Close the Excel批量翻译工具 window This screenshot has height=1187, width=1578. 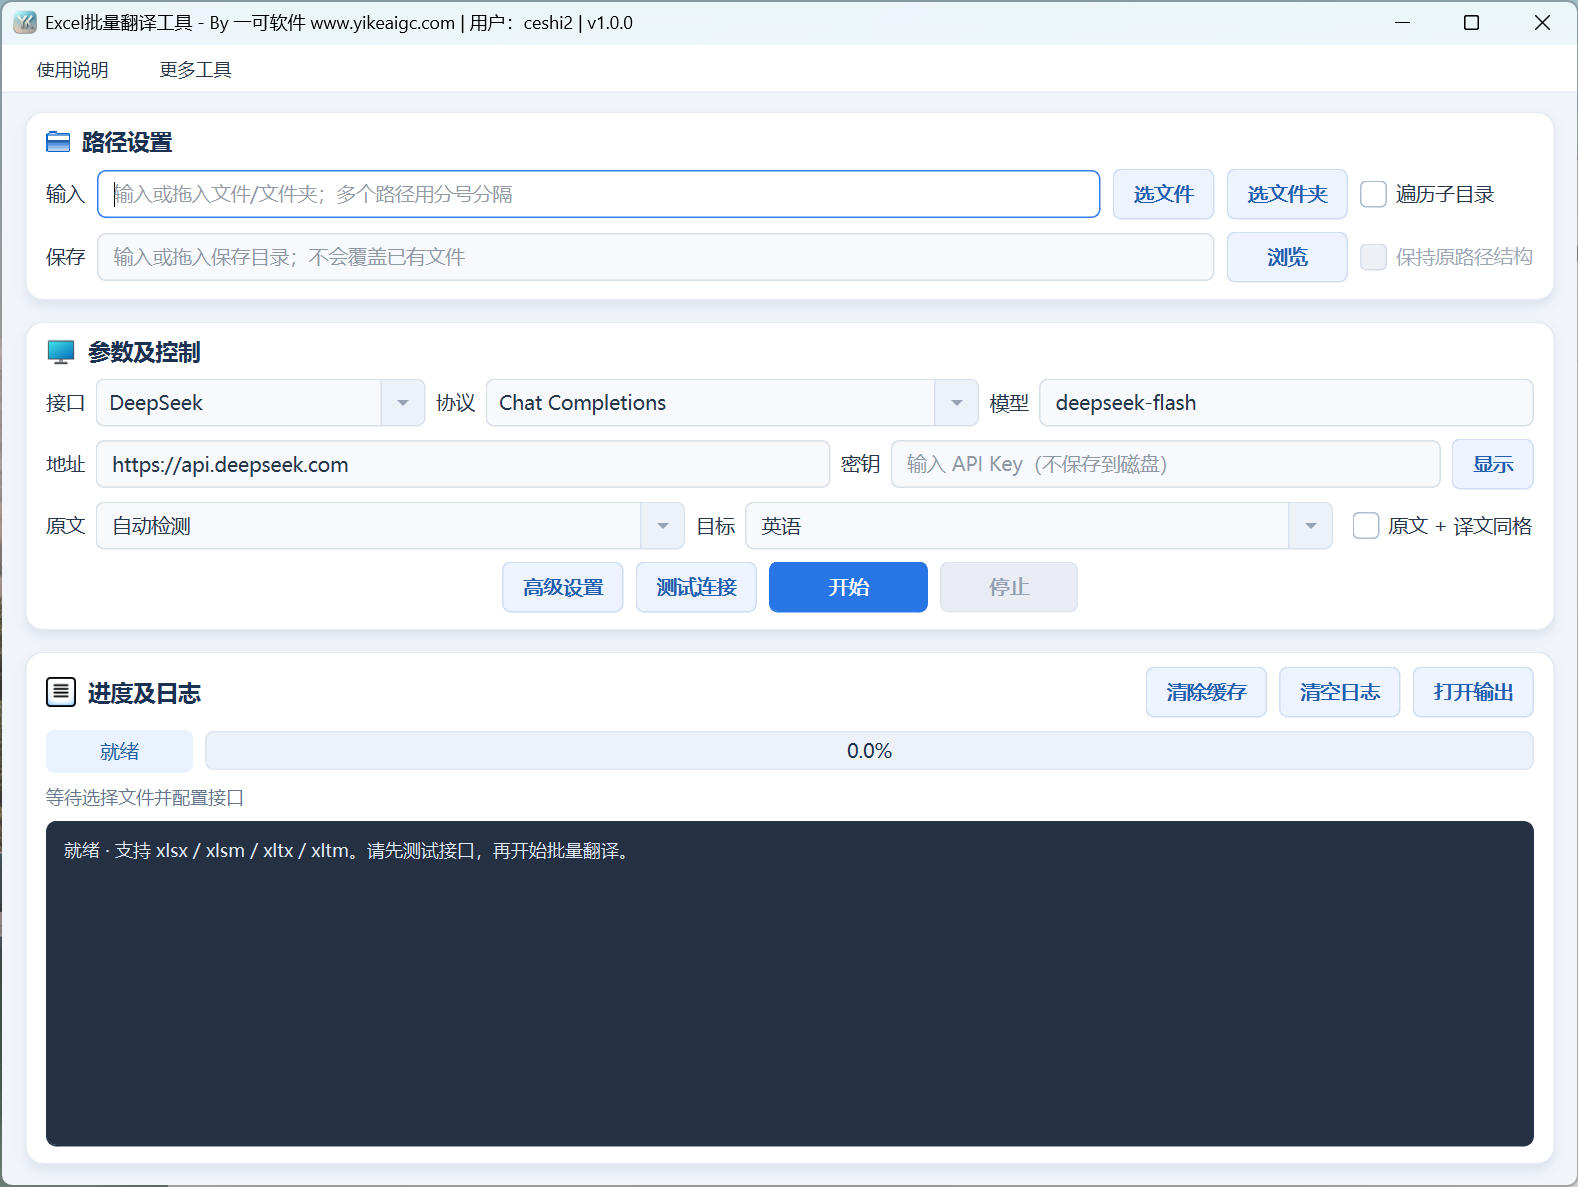pyautogui.click(x=1542, y=22)
